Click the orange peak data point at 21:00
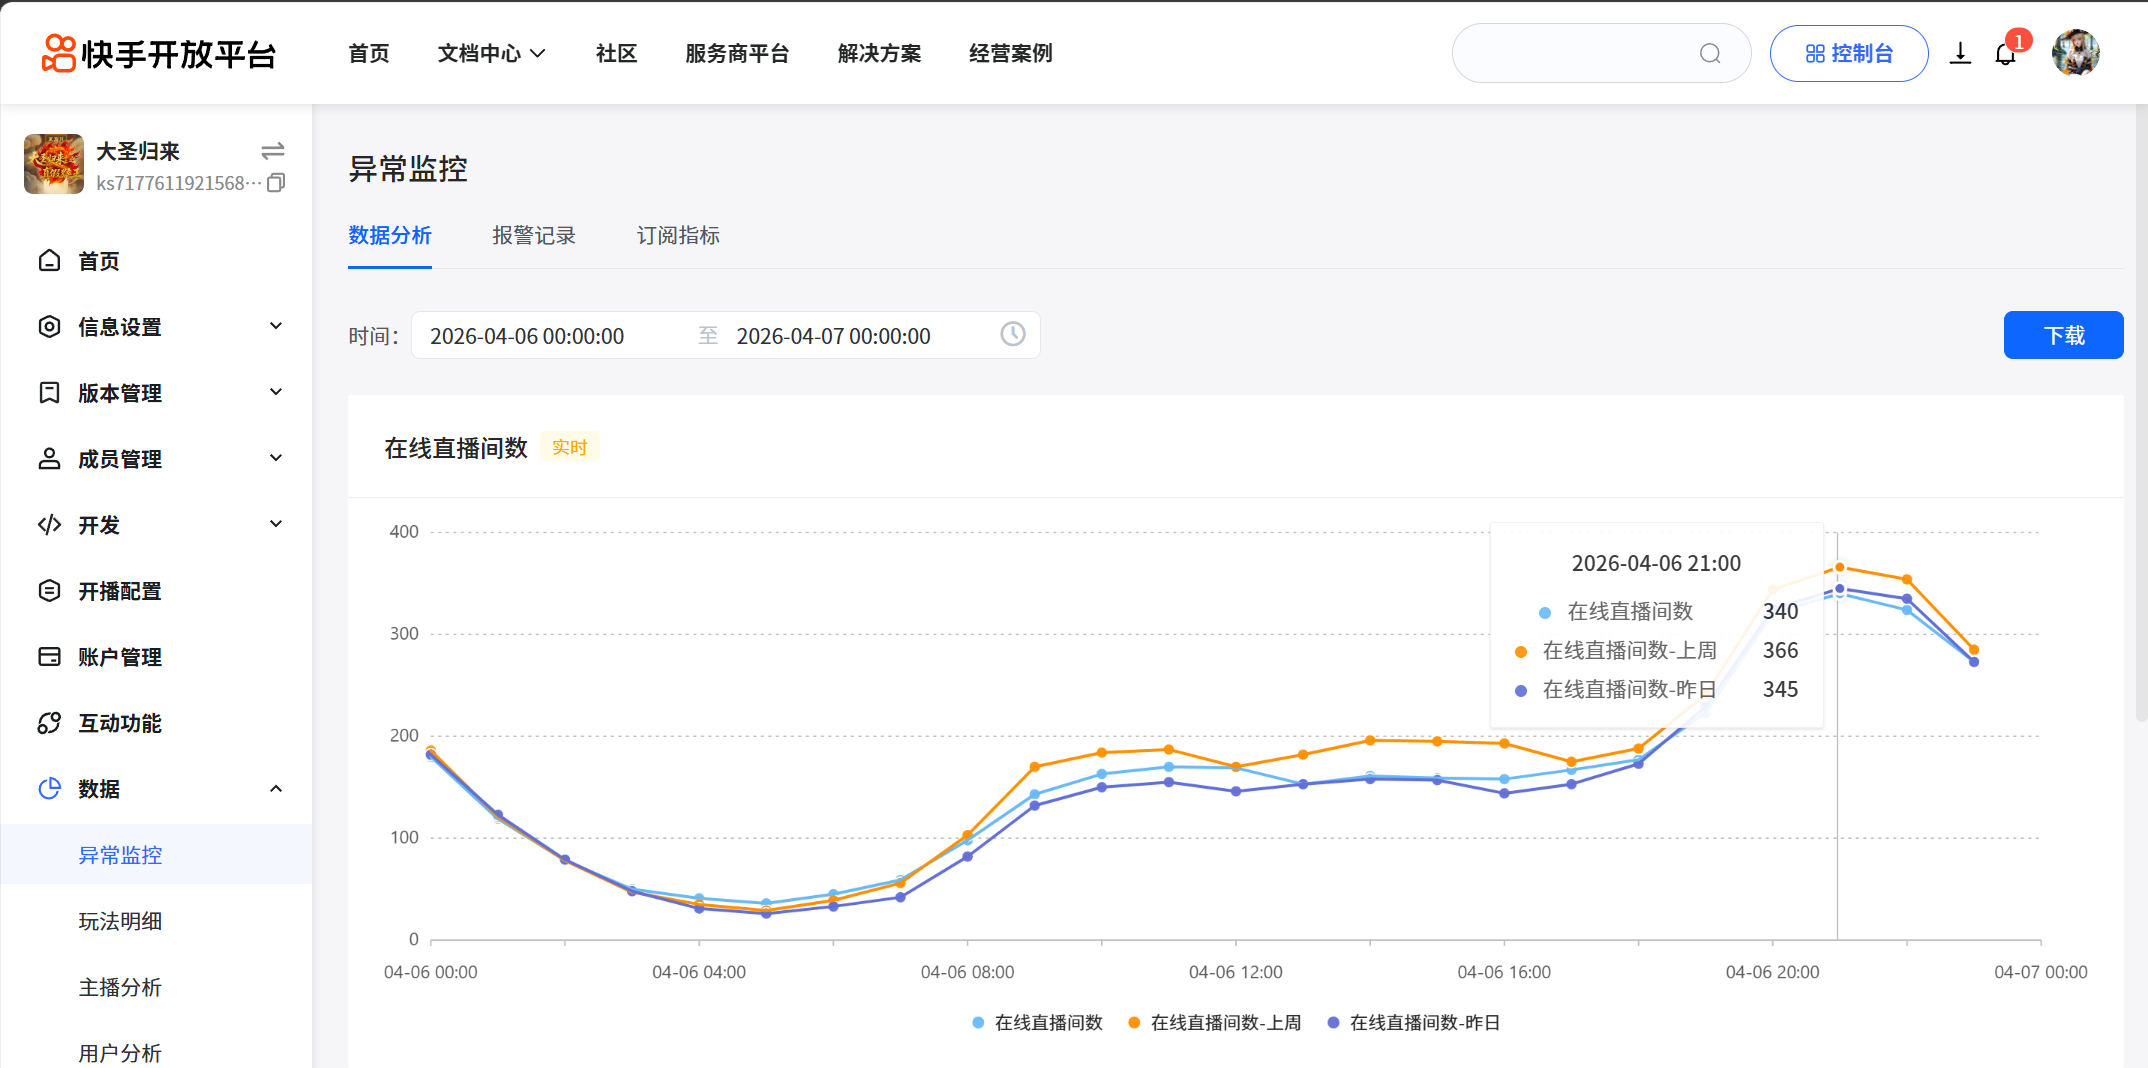 [x=1839, y=567]
